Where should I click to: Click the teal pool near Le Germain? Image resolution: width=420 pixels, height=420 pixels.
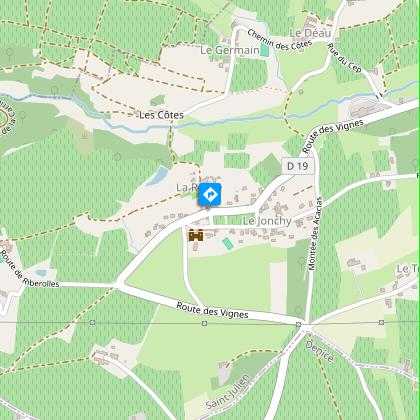tap(264, 50)
